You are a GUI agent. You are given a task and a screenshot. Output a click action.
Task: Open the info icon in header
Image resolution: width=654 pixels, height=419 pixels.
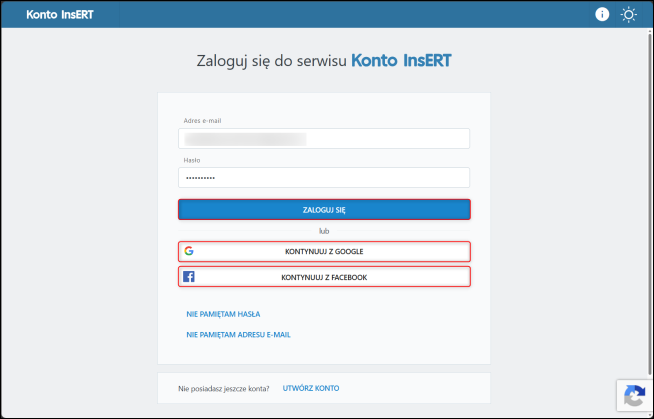pyautogui.click(x=601, y=15)
